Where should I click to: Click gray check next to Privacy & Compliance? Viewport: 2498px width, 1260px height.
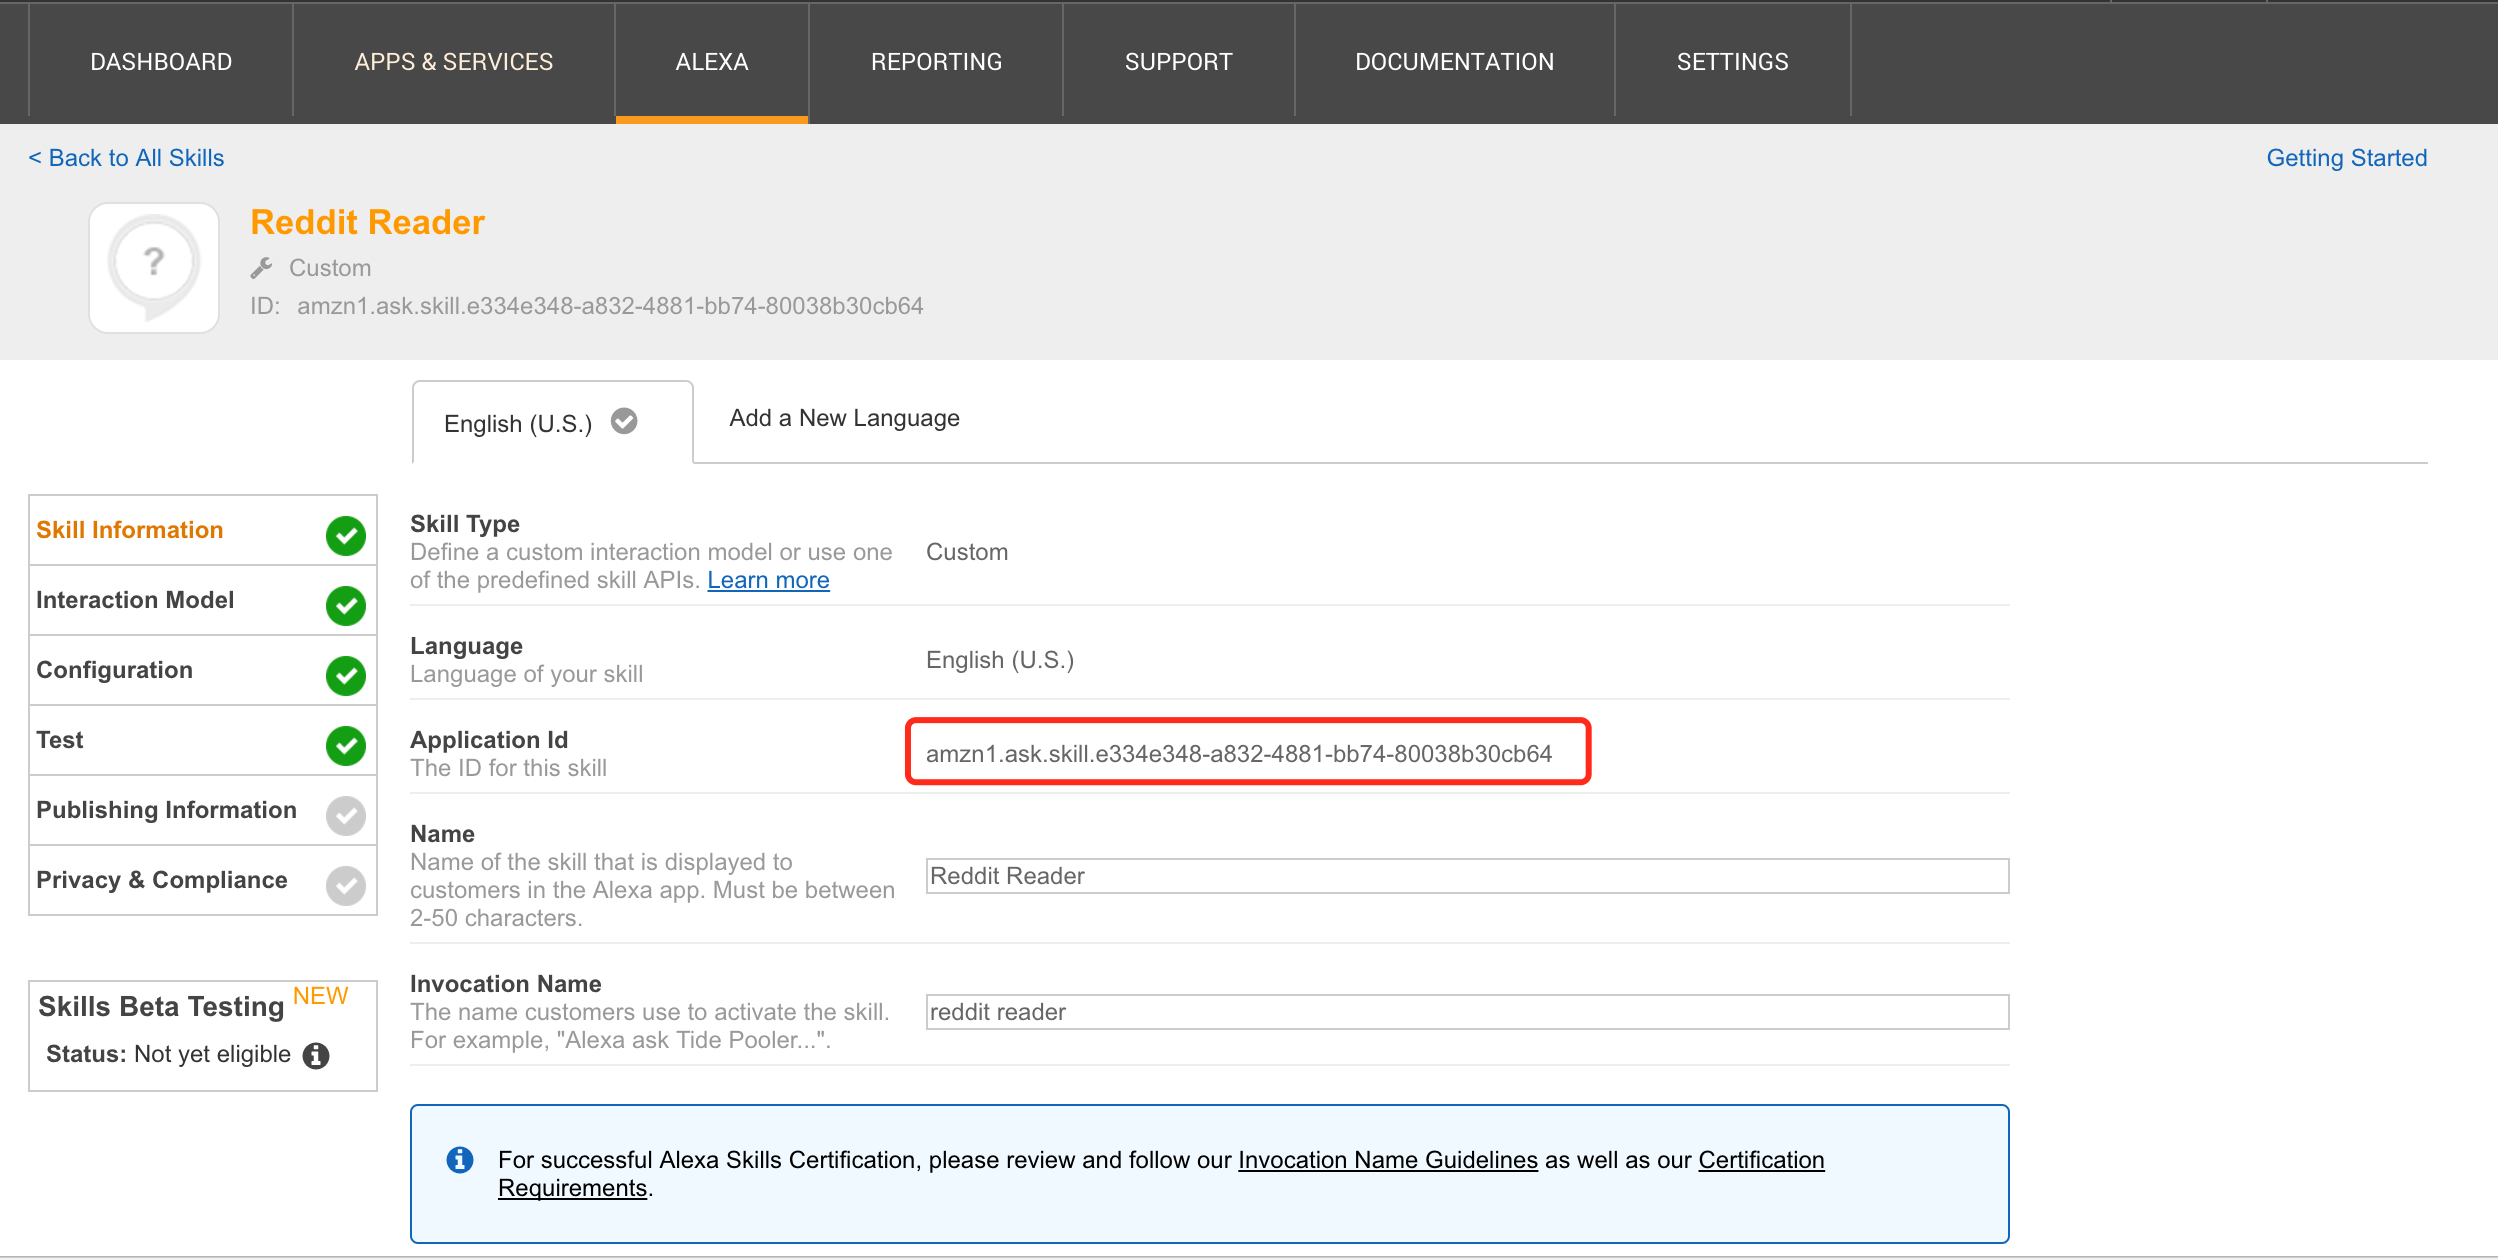[x=346, y=885]
